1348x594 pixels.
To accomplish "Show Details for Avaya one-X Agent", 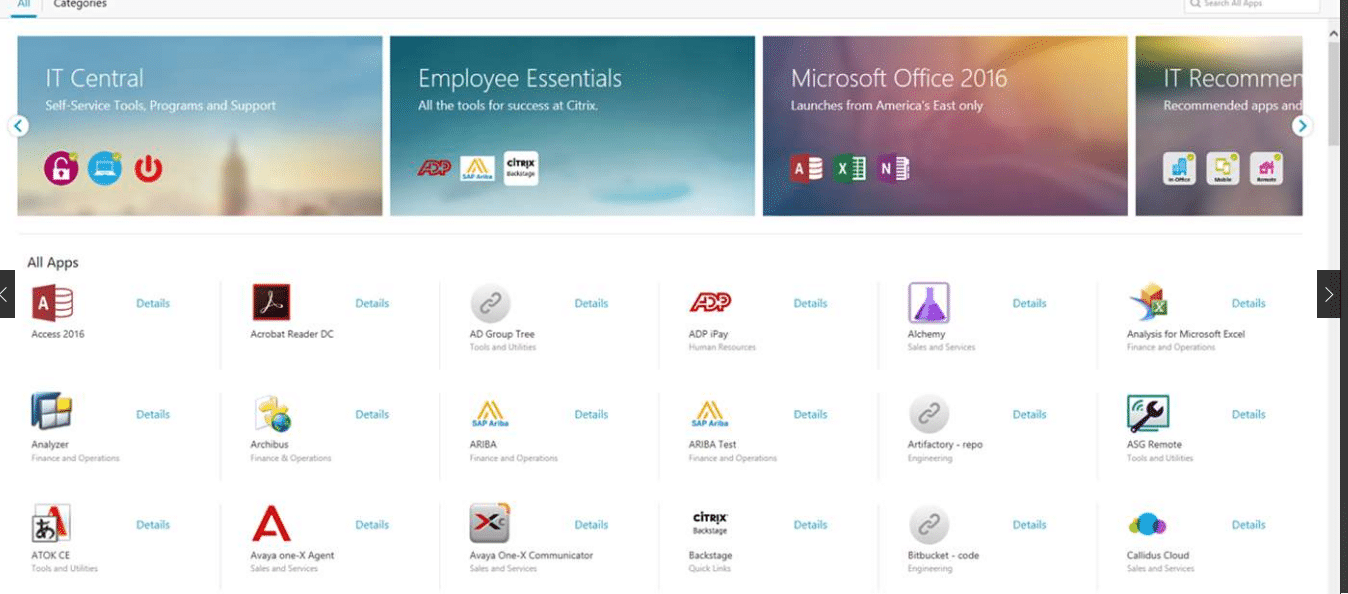I will [372, 524].
